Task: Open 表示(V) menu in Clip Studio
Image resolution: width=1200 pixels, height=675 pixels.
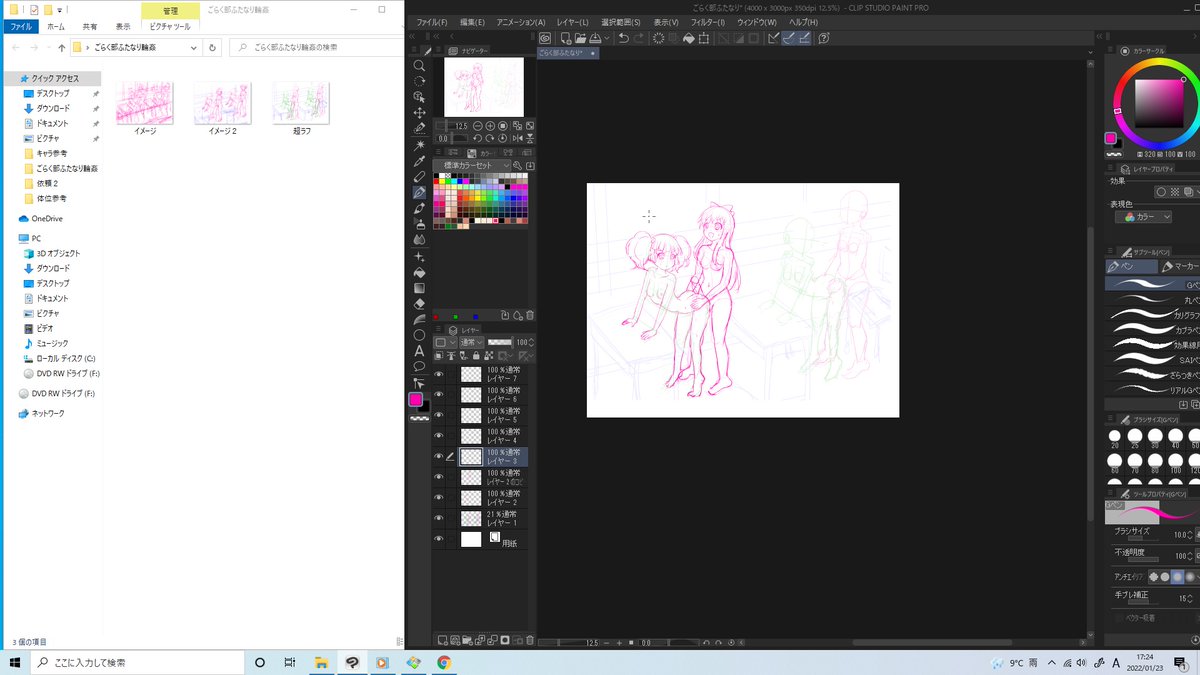Action: coord(666,22)
